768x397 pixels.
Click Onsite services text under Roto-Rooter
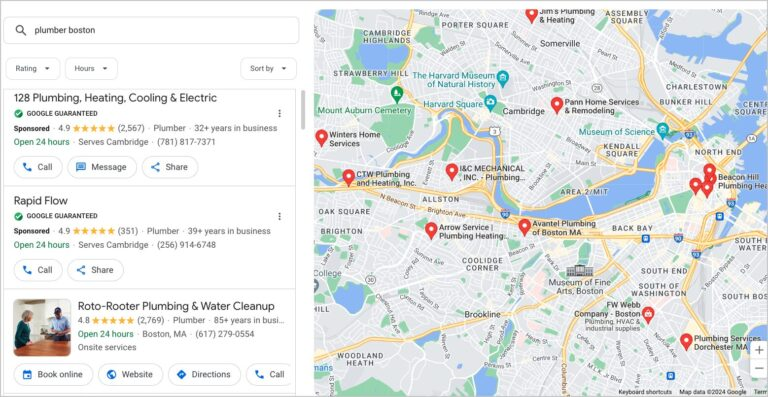click(x=107, y=348)
